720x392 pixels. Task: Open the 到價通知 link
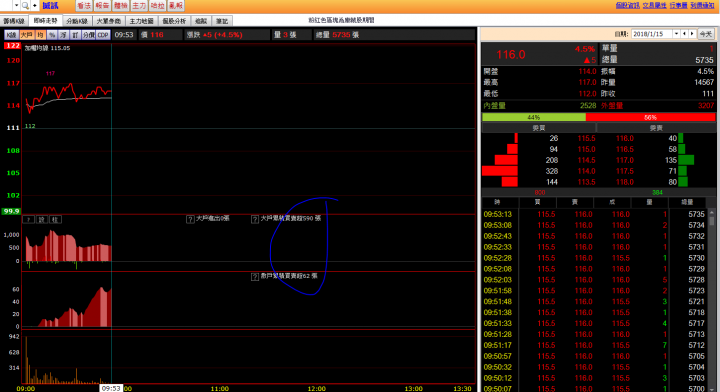click(x=702, y=5)
